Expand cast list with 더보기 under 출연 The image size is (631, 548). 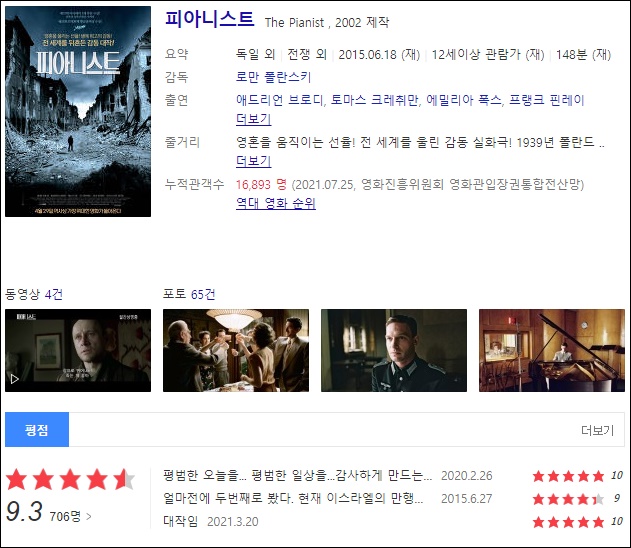(x=253, y=119)
